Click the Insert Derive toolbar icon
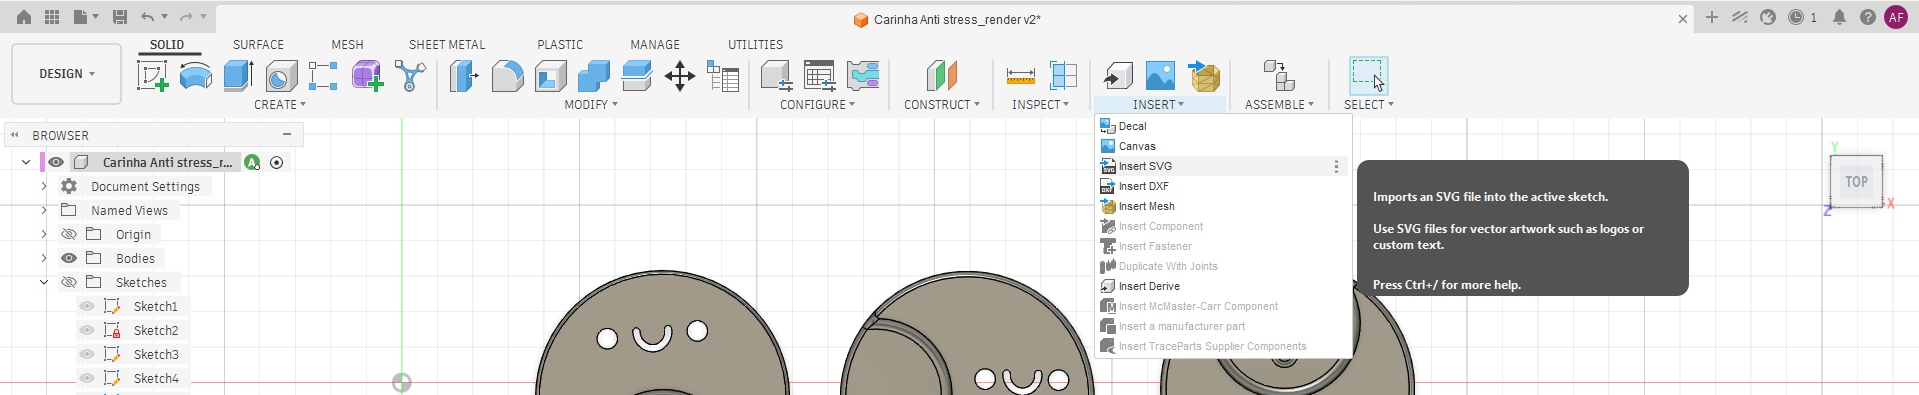The width and height of the screenshot is (1919, 395). (1117, 76)
